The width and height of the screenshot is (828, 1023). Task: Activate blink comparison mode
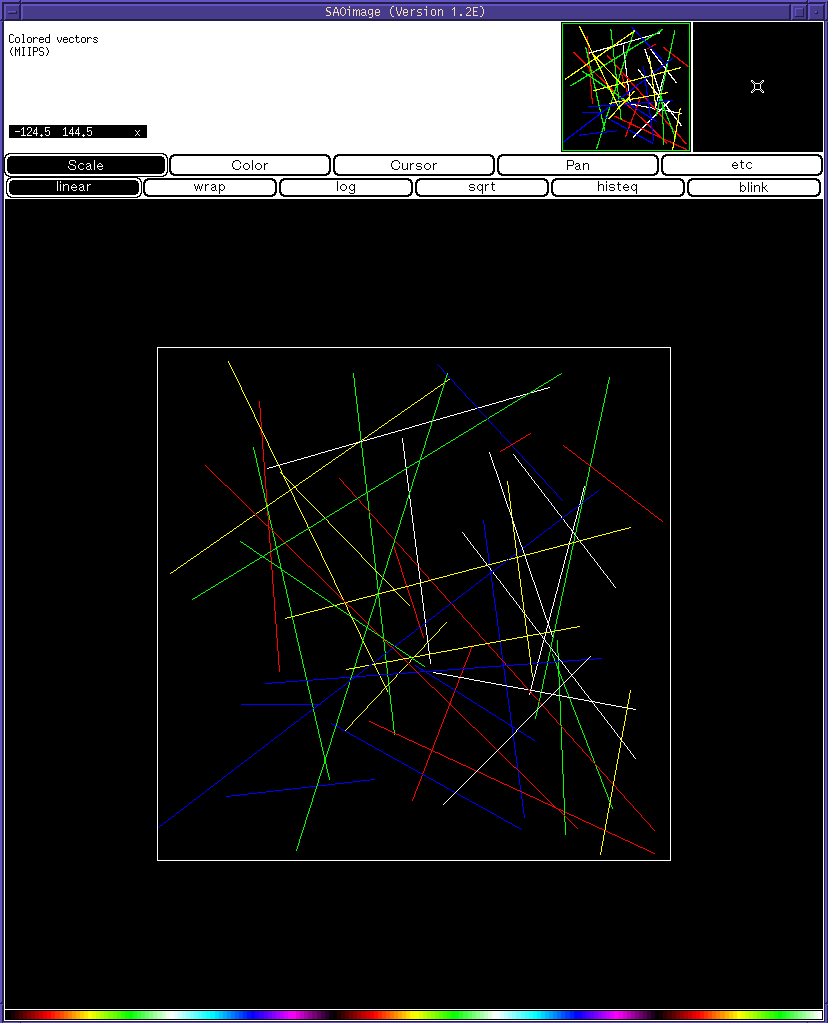click(752, 187)
